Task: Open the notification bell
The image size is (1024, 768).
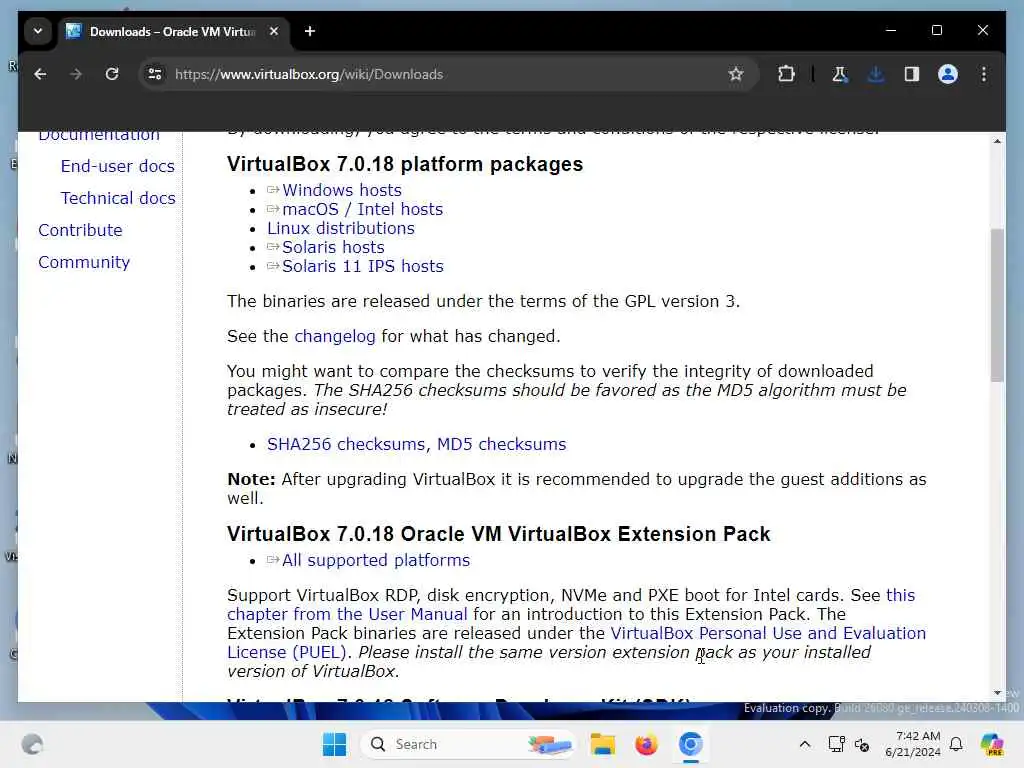Action: (956, 744)
